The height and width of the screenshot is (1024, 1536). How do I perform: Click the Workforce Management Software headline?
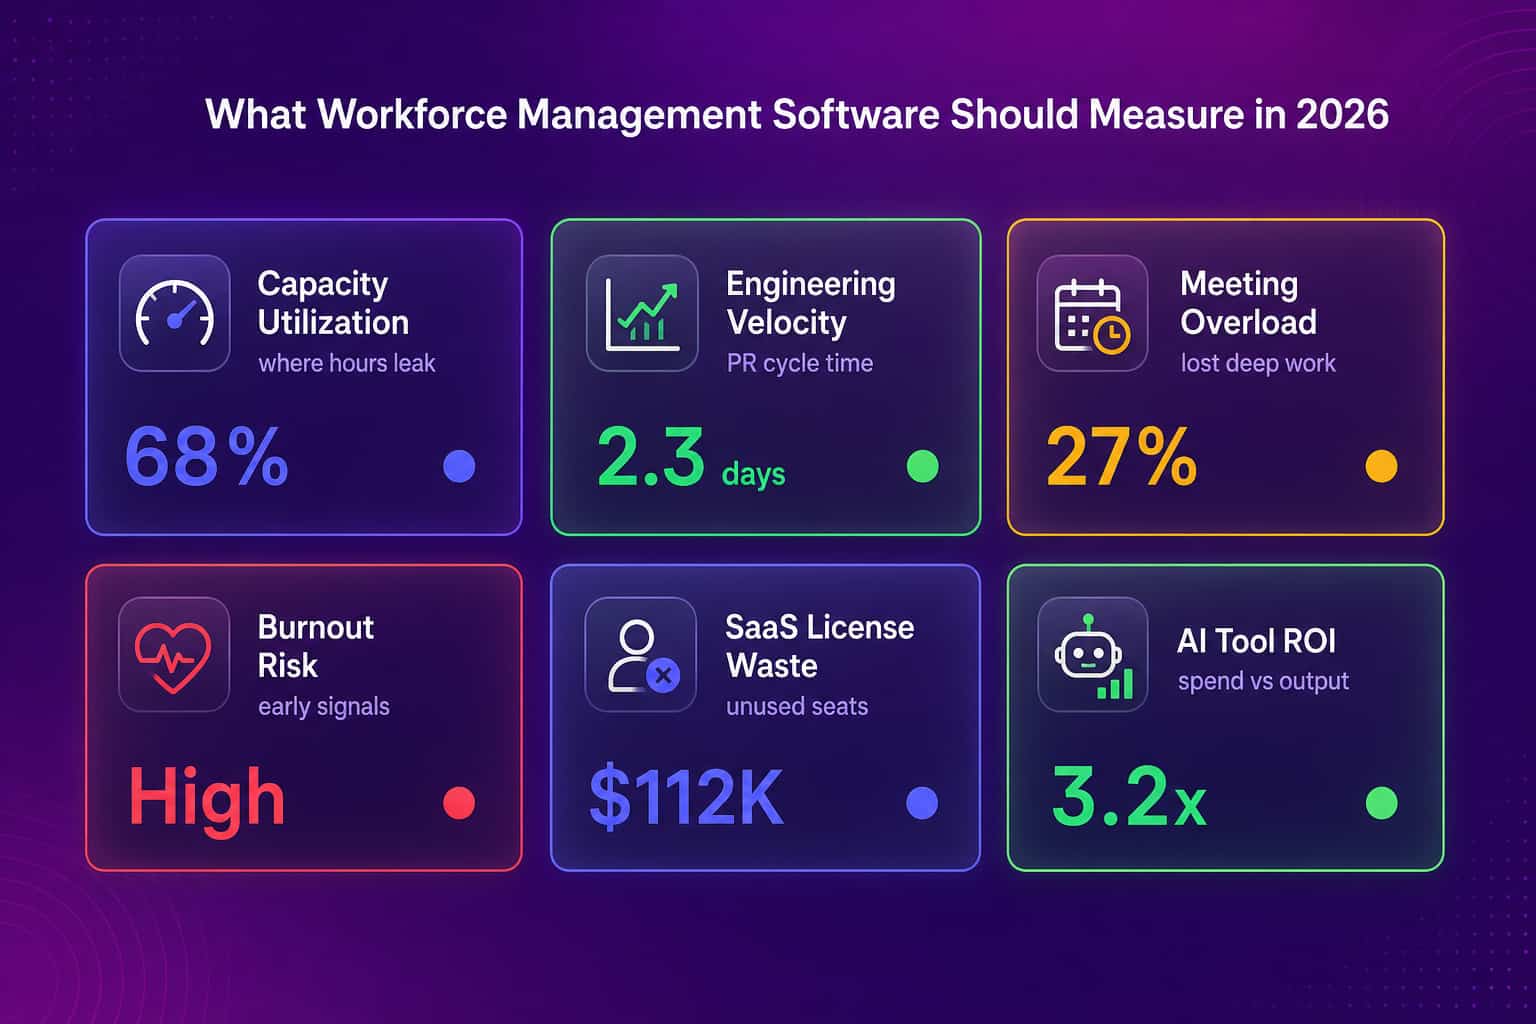[797, 114]
